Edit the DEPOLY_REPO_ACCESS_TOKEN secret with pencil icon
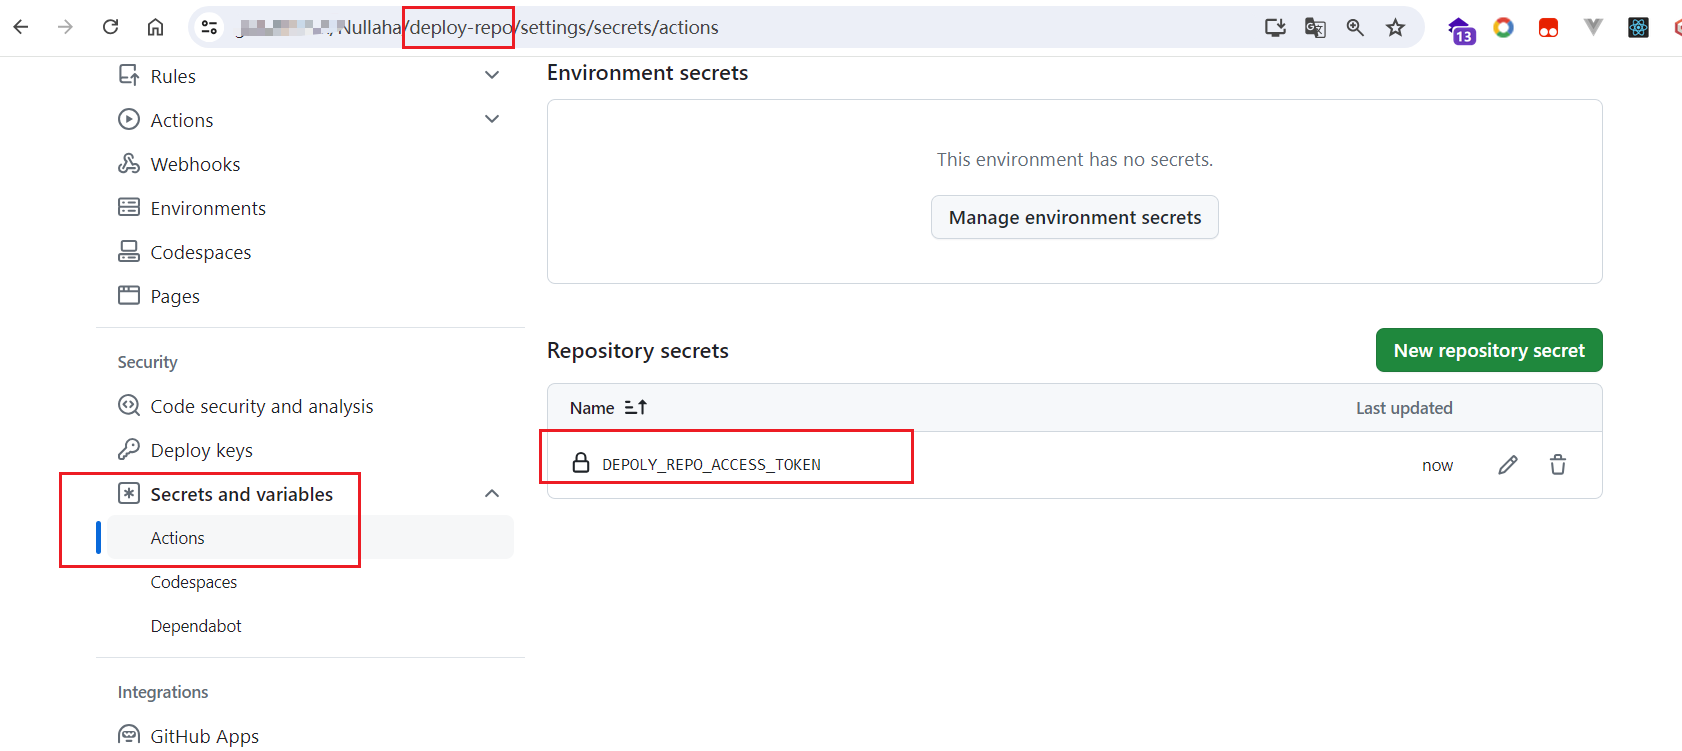 pos(1508,465)
